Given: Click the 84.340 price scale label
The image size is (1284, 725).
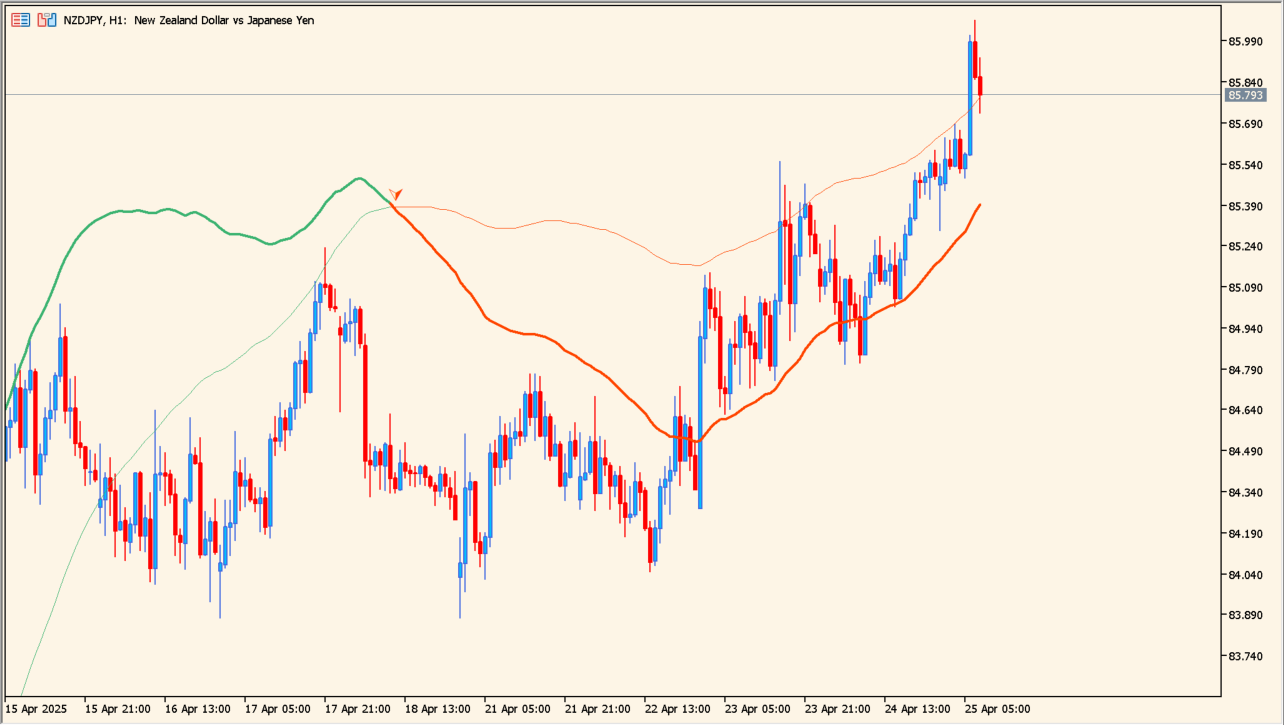Looking at the screenshot, I should tap(1245, 492).
